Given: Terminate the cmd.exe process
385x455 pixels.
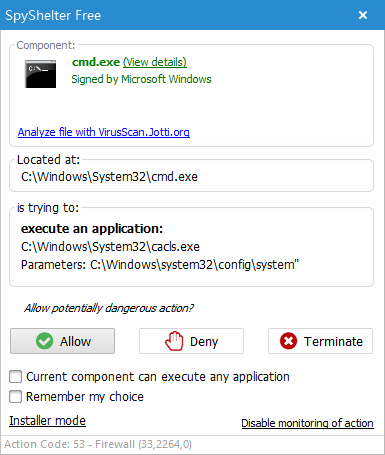Looking at the screenshot, I should coord(320,341).
